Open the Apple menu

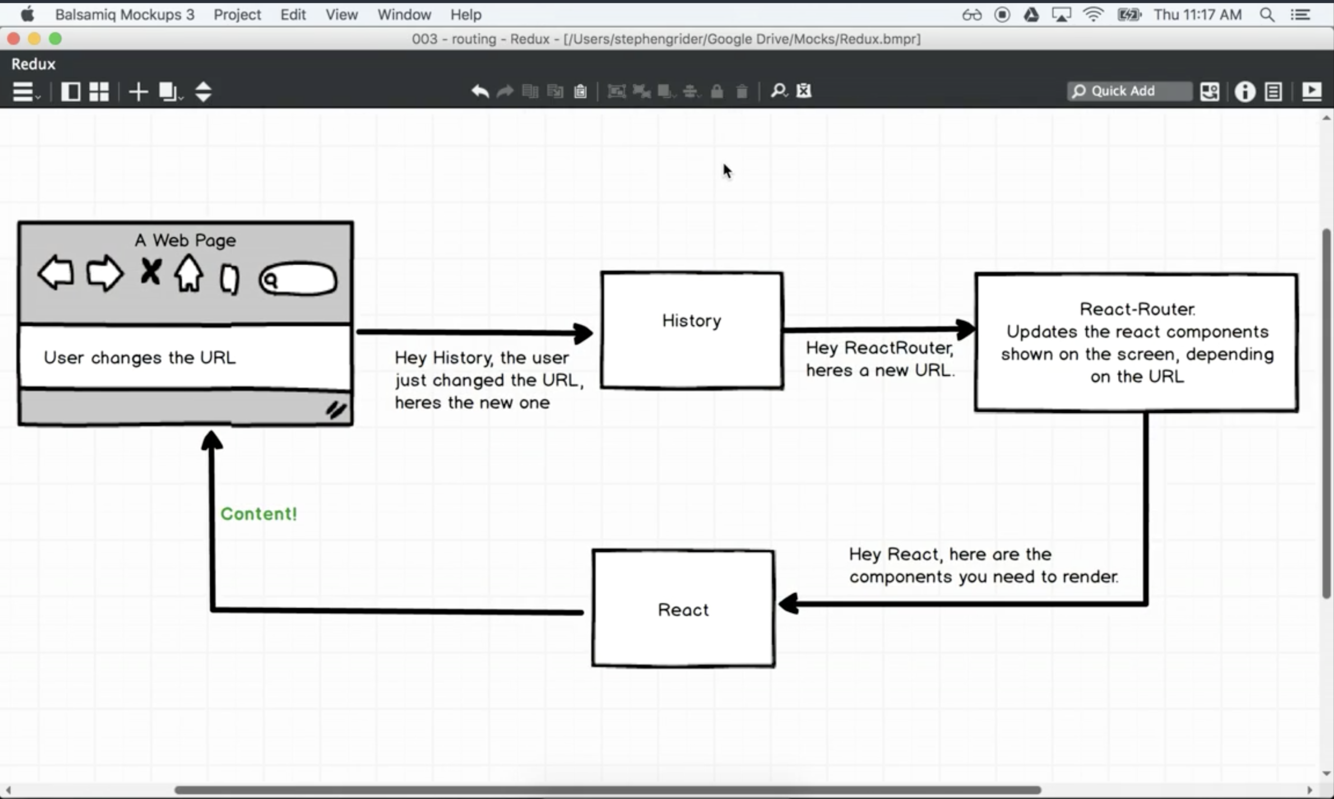point(28,14)
